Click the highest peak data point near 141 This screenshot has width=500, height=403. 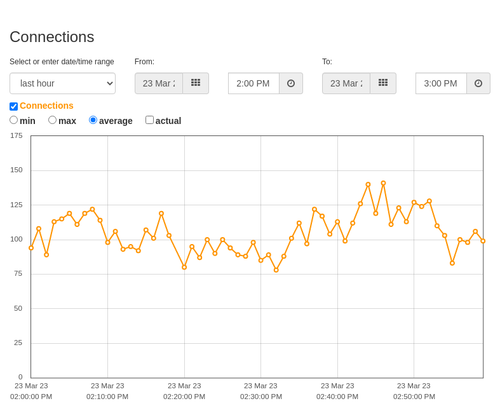click(383, 183)
